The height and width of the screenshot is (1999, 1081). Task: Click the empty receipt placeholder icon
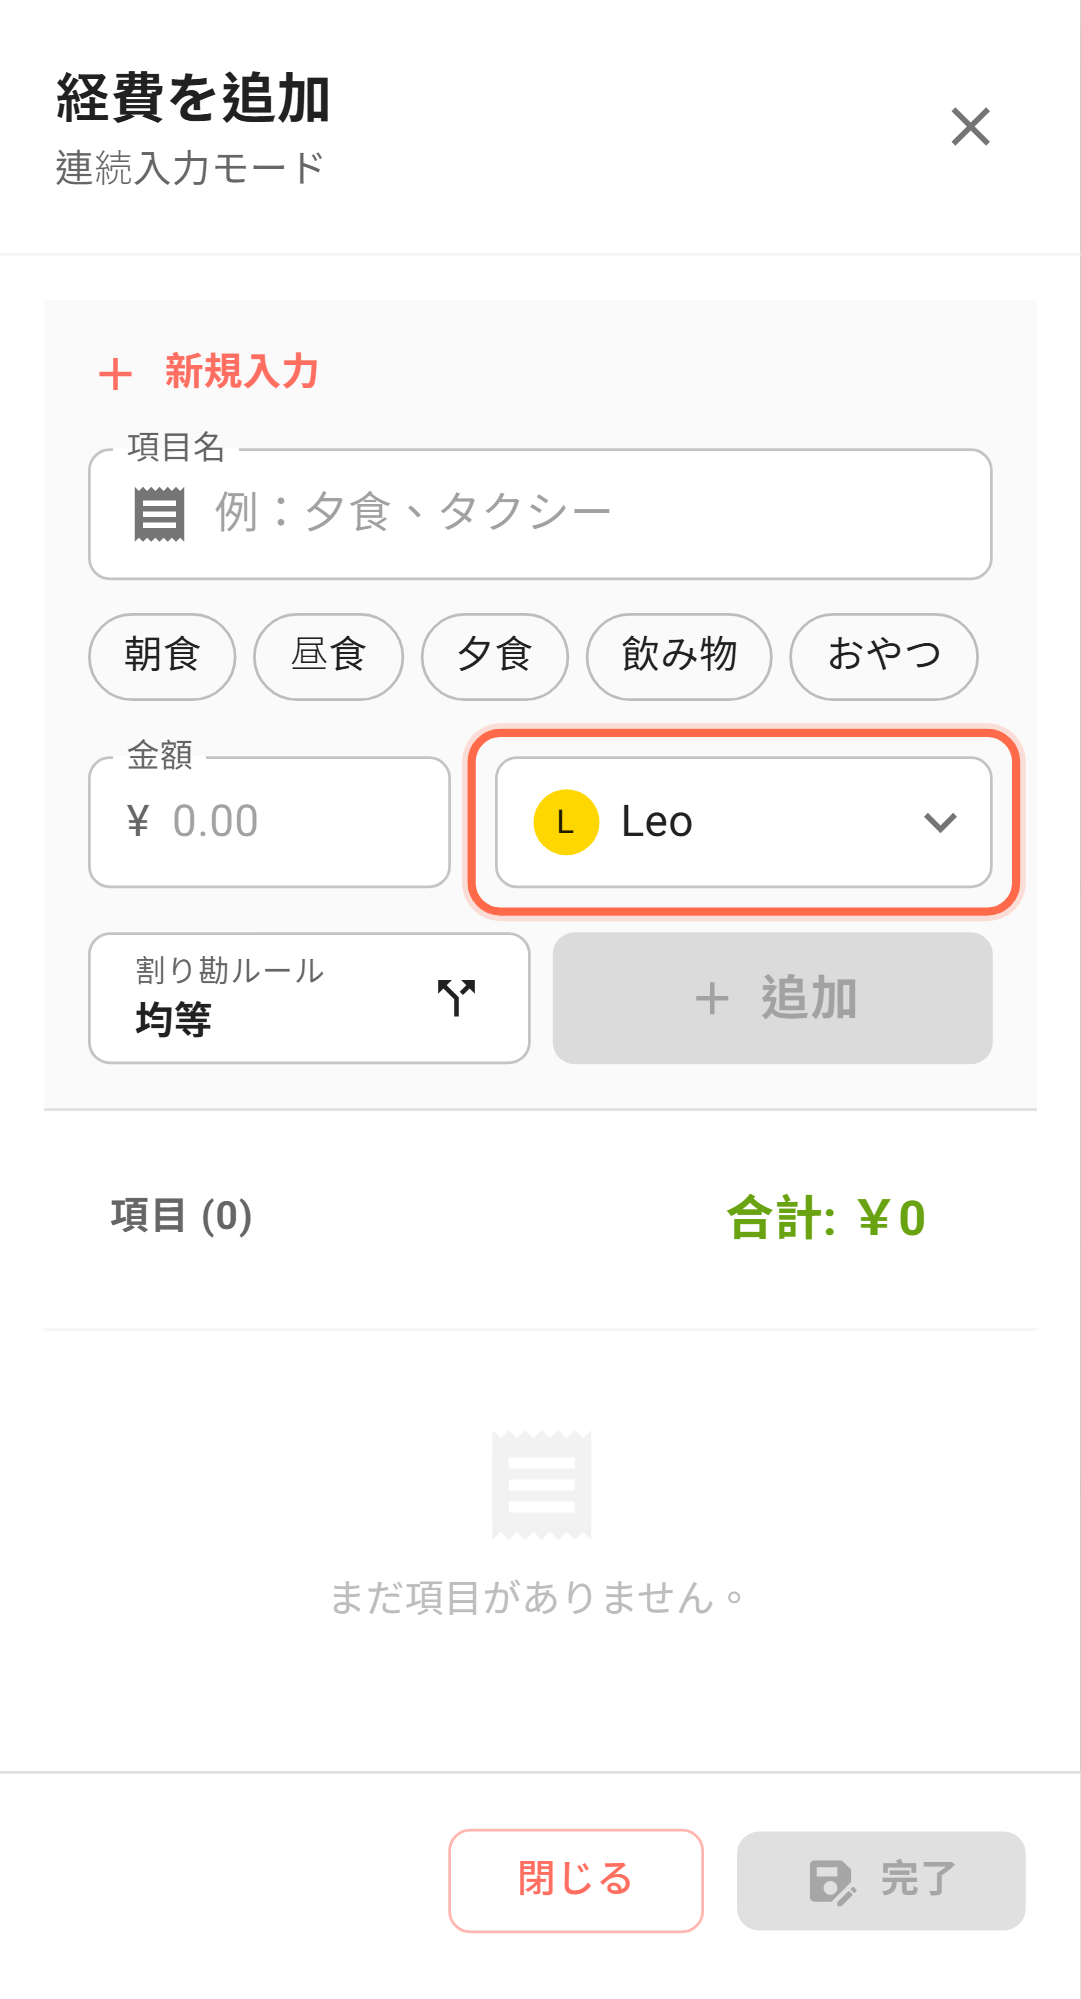[x=541, y=1485]
